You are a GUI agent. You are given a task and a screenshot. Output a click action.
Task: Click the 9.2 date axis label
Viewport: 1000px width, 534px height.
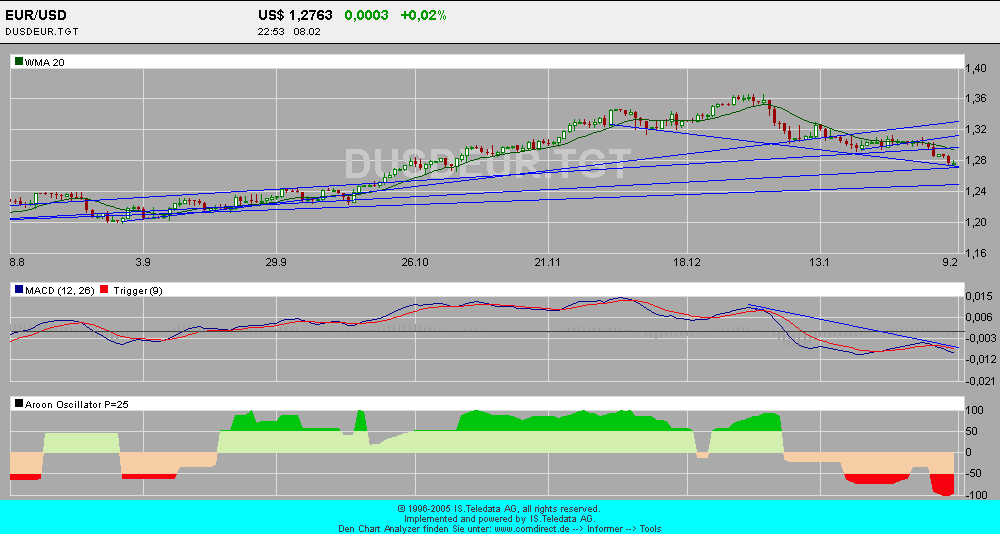coord(950,262)
